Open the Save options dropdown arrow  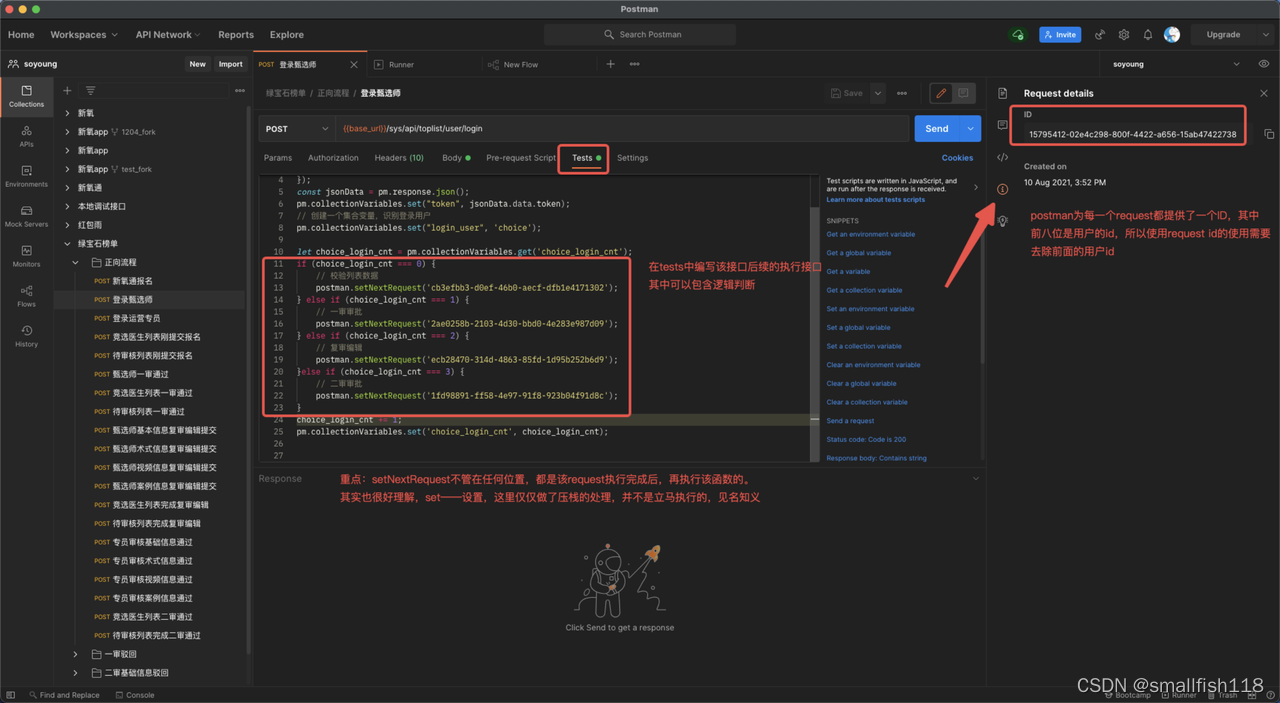[878, 93]
